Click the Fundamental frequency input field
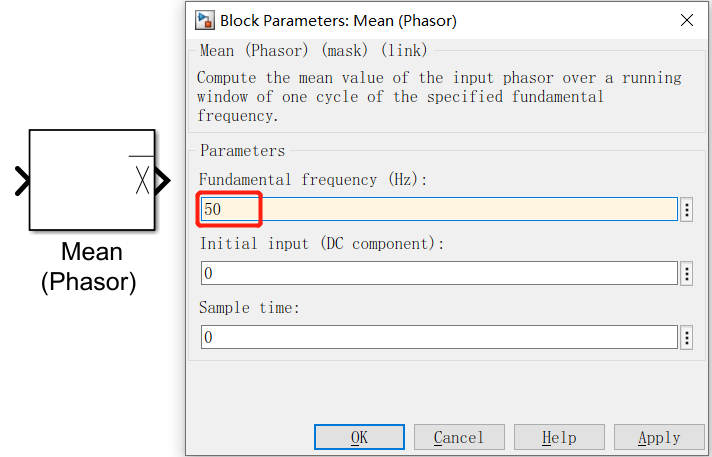Screen dimensions: 712x457 point(440,209)
